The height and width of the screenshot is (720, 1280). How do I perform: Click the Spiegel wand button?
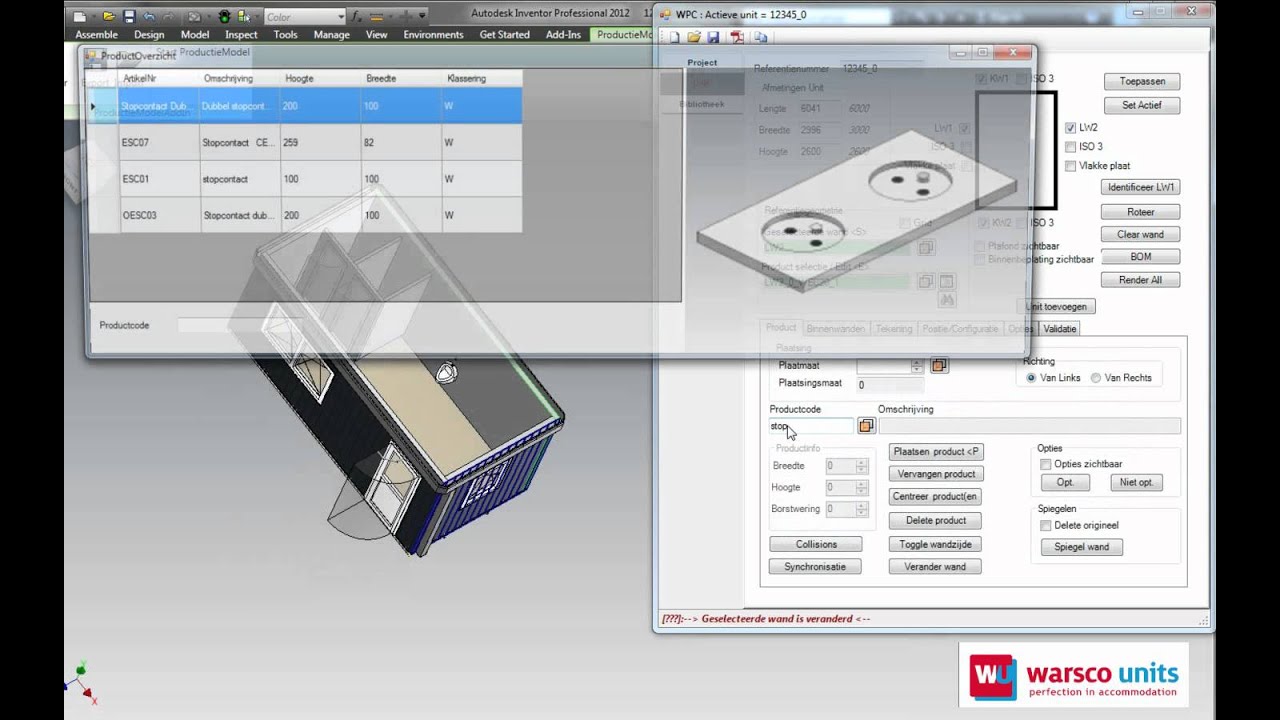(1082, 547)
